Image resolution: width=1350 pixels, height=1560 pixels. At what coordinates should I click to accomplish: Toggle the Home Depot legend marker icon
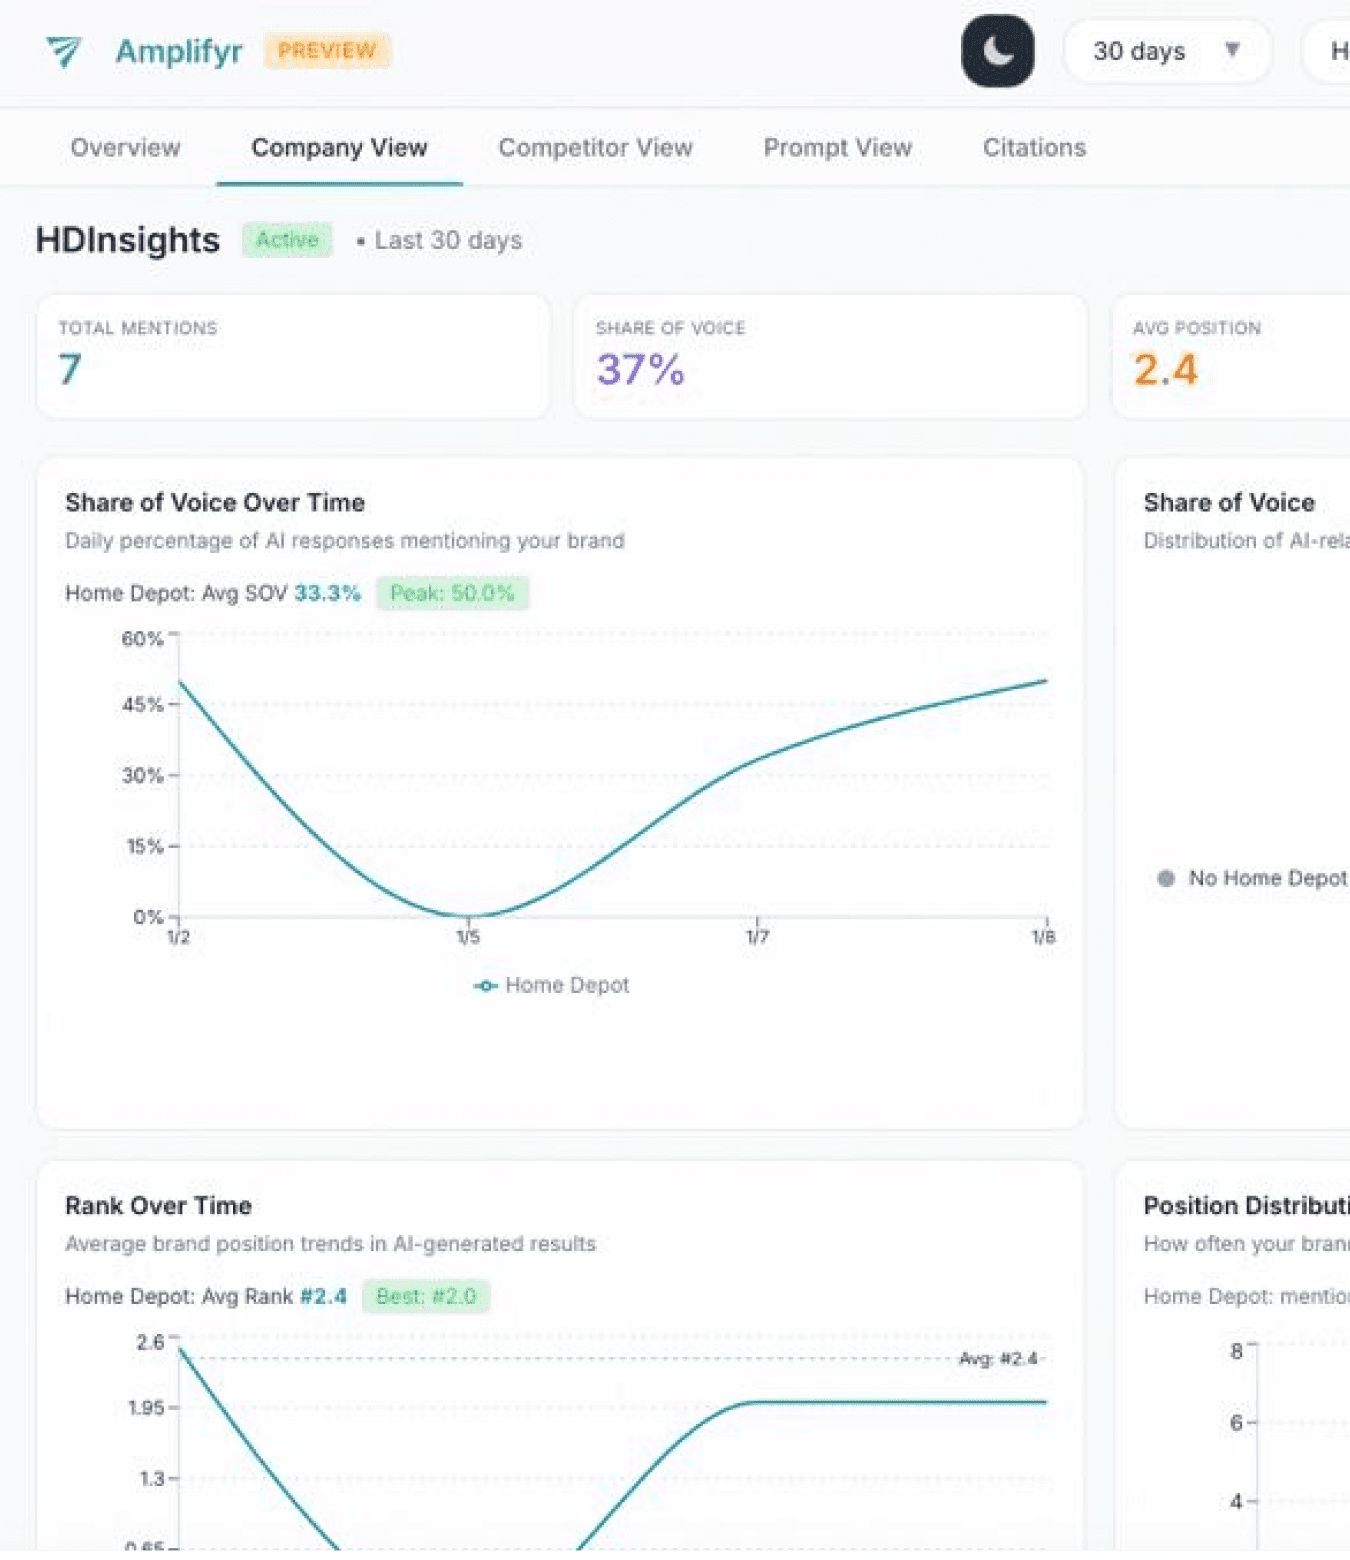[x=485, y=986]
